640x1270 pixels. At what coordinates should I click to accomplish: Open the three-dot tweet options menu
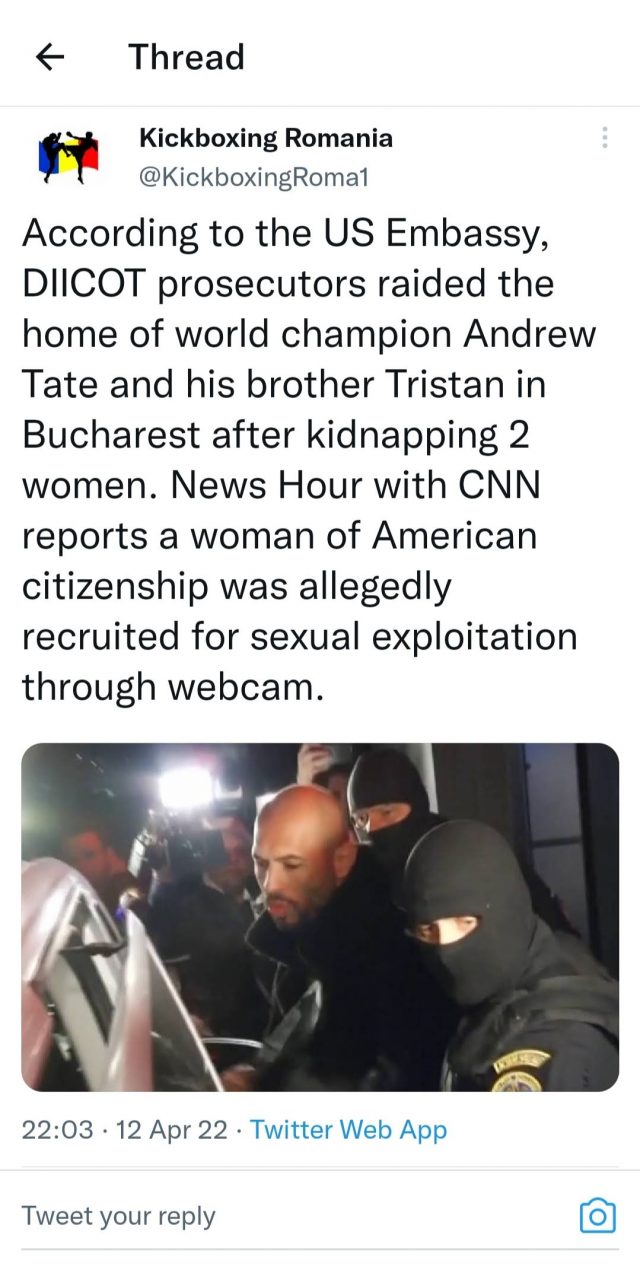[x=604, y=138]
